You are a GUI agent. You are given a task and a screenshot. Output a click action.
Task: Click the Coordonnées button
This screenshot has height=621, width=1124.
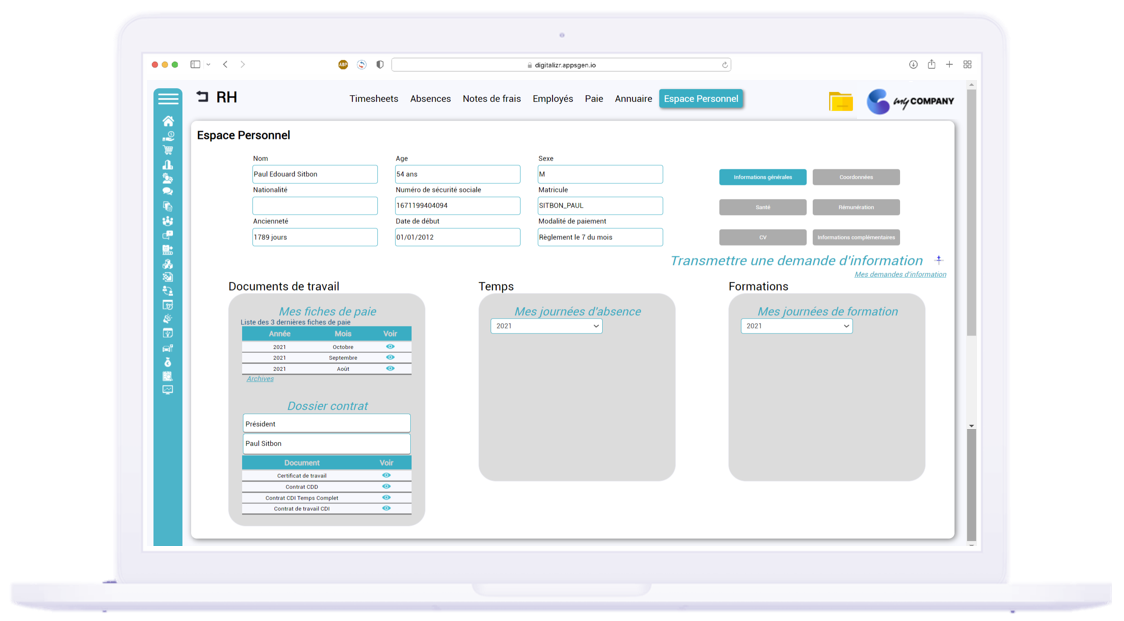coord(856,177)
